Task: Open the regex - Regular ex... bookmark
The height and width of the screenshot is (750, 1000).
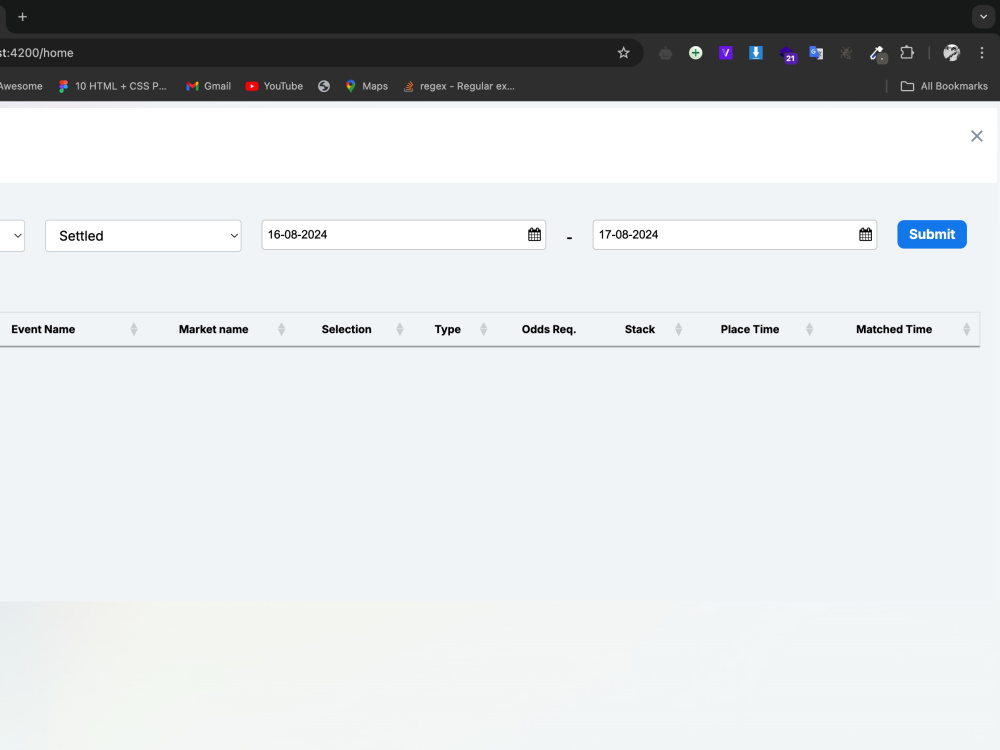Action: 459,86
